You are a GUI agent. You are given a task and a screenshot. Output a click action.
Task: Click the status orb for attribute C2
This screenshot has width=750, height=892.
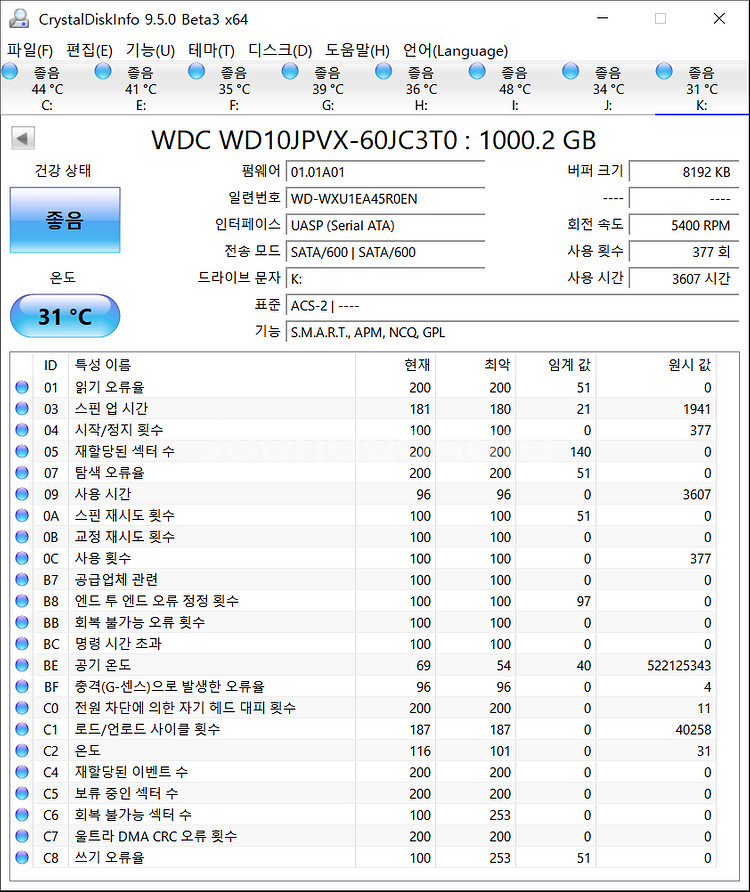pos(22,751)
